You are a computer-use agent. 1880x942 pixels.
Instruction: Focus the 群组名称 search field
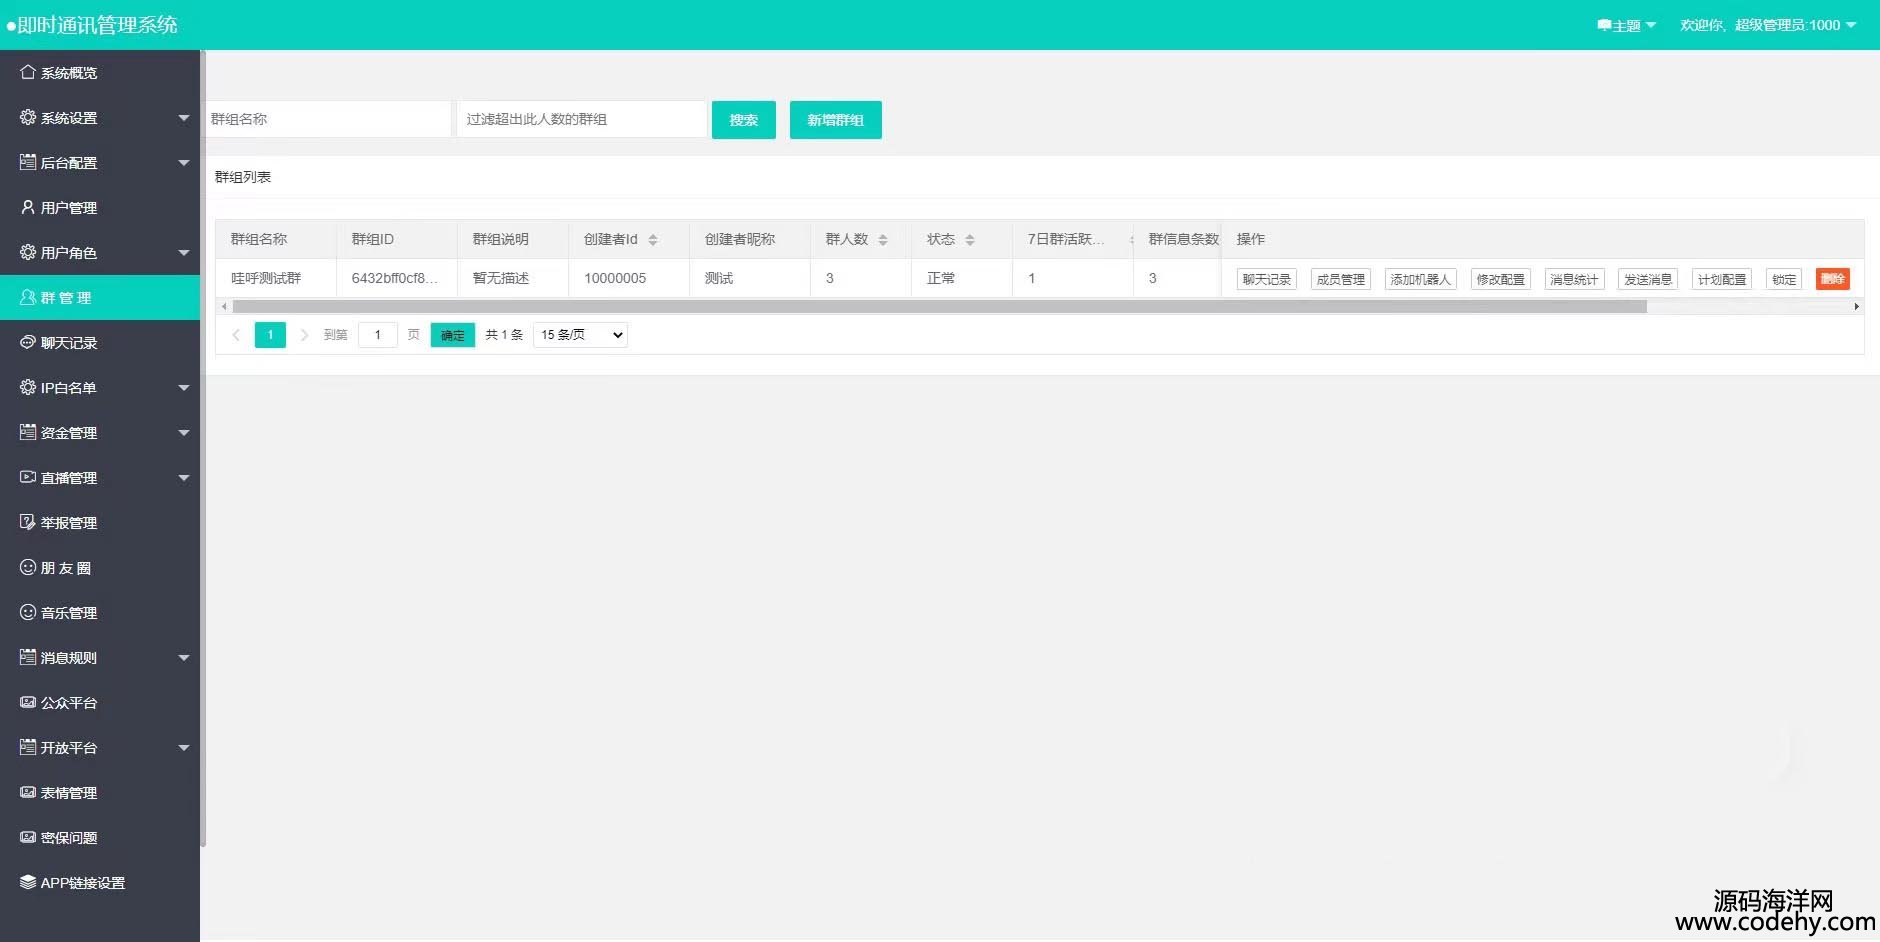point(327,119)
